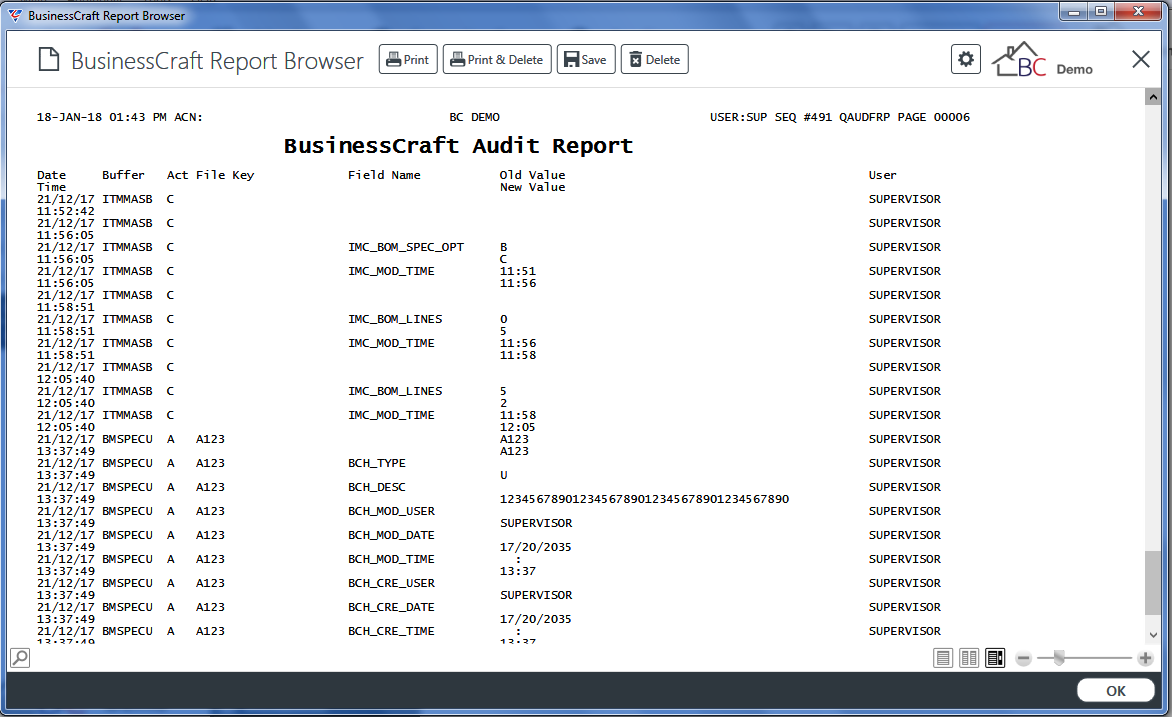The height and width of the screenshot is (717, 1172).
Task: Open the settings gear
Action: [x=966, y=59]
